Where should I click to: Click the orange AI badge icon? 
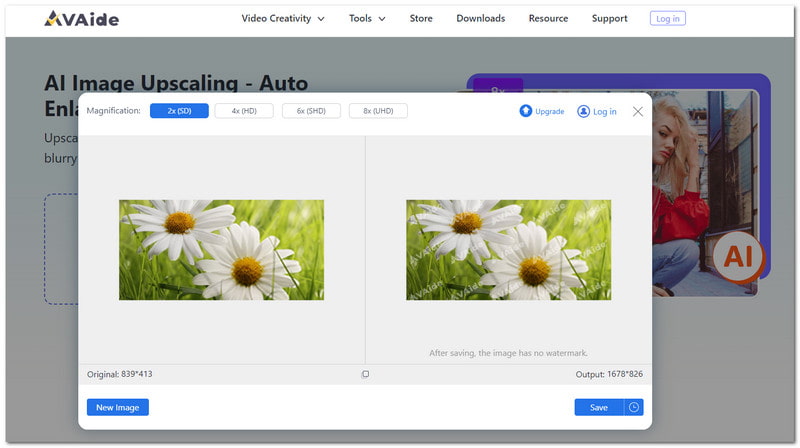(737, 256)
